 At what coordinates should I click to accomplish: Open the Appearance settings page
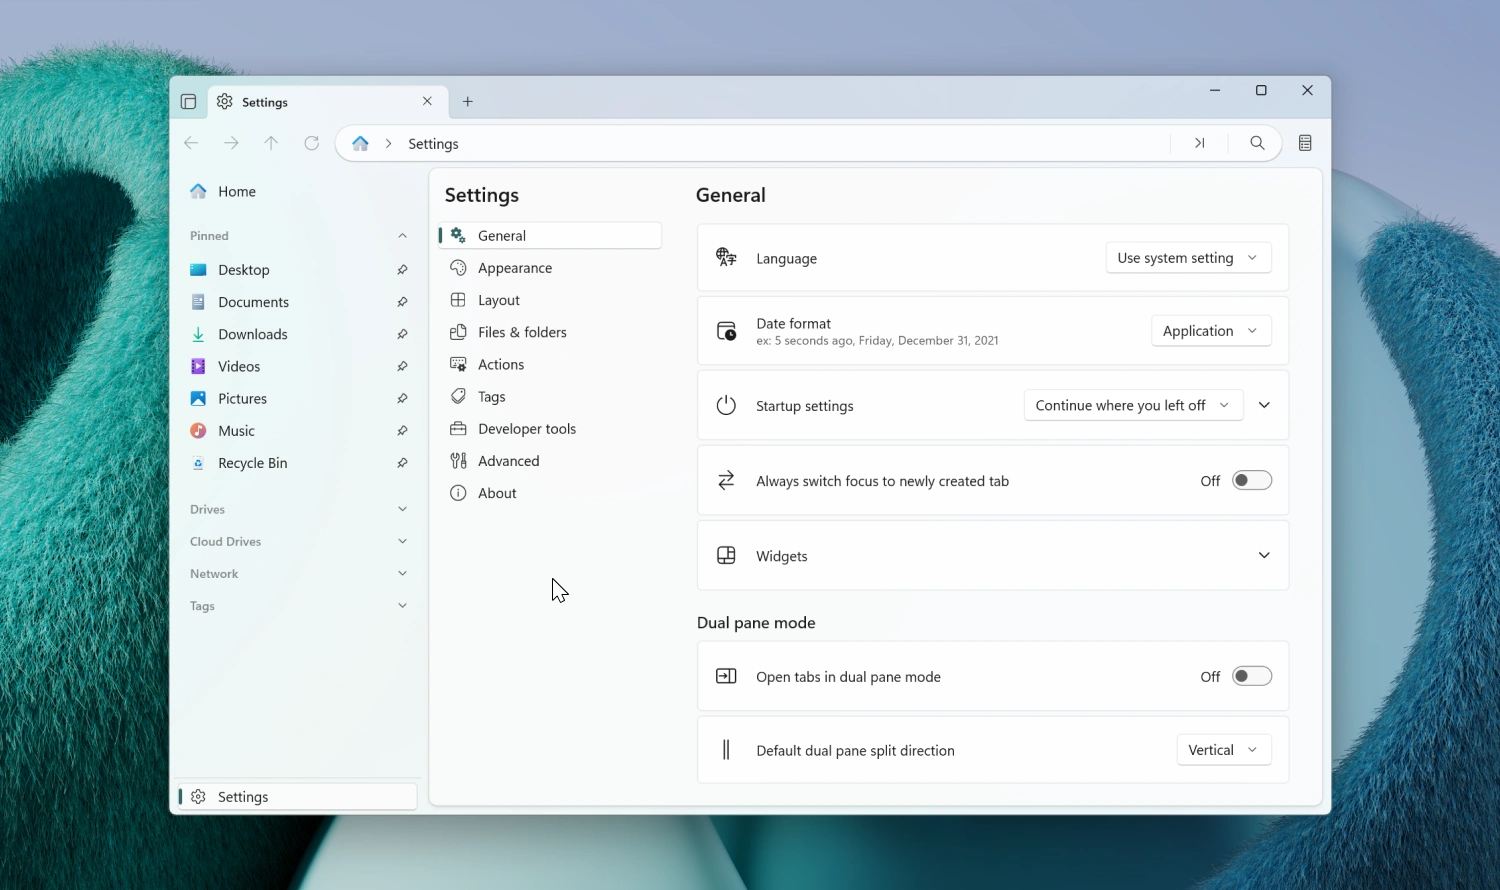tap(550, 268)
